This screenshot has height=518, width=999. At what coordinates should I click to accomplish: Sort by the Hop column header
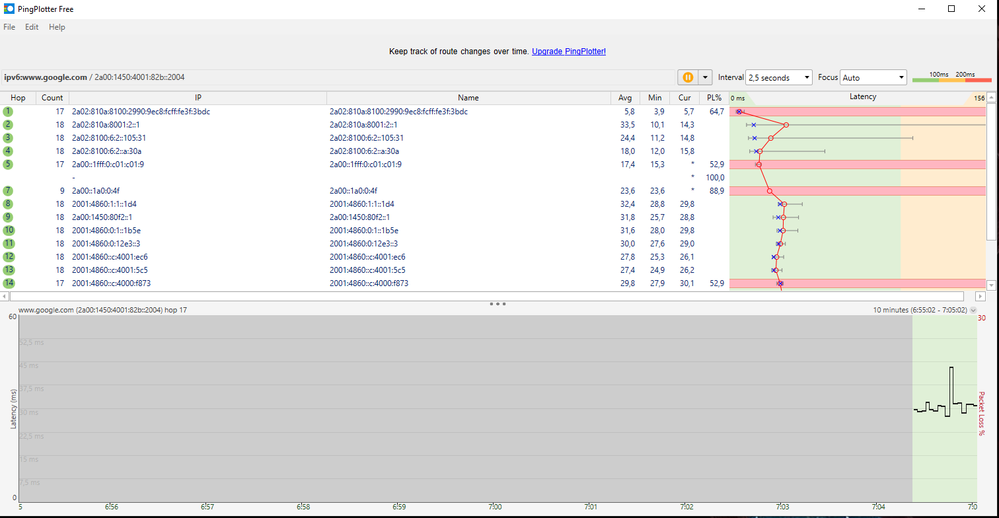coord(18,97)
